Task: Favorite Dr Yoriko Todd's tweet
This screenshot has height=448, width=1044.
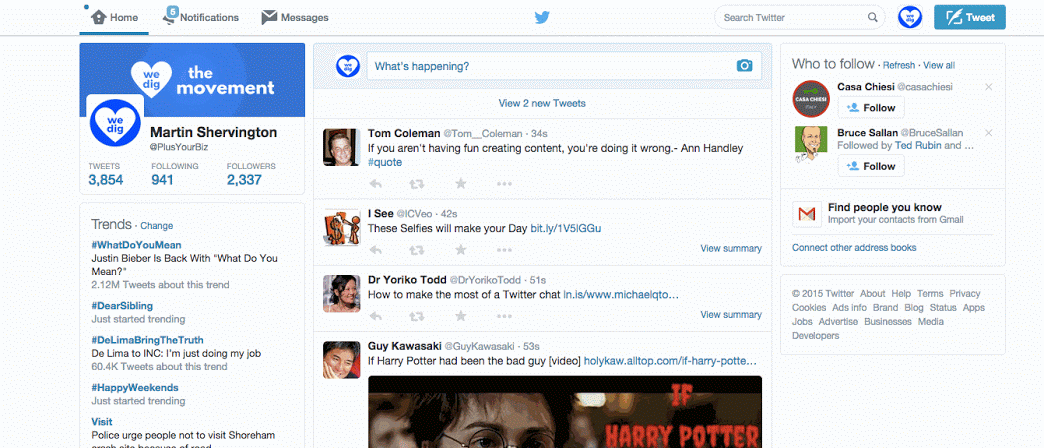Action: click(460, 316)
